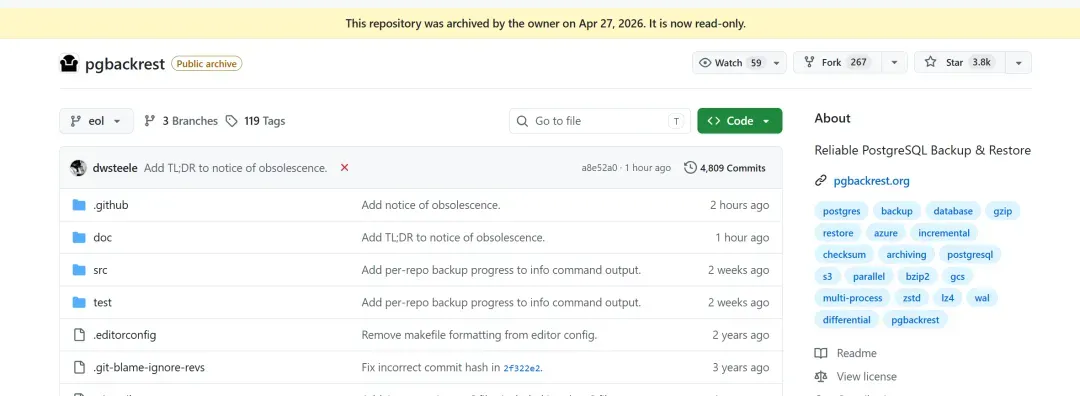Open the .editorconfig file
Screen dimensions: 1080x396
click(125, 335)
